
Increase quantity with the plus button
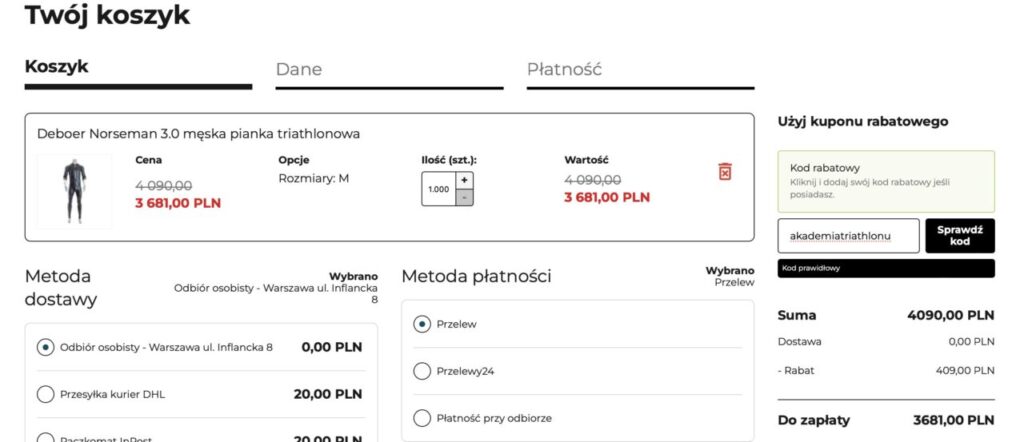pos(464,180)
